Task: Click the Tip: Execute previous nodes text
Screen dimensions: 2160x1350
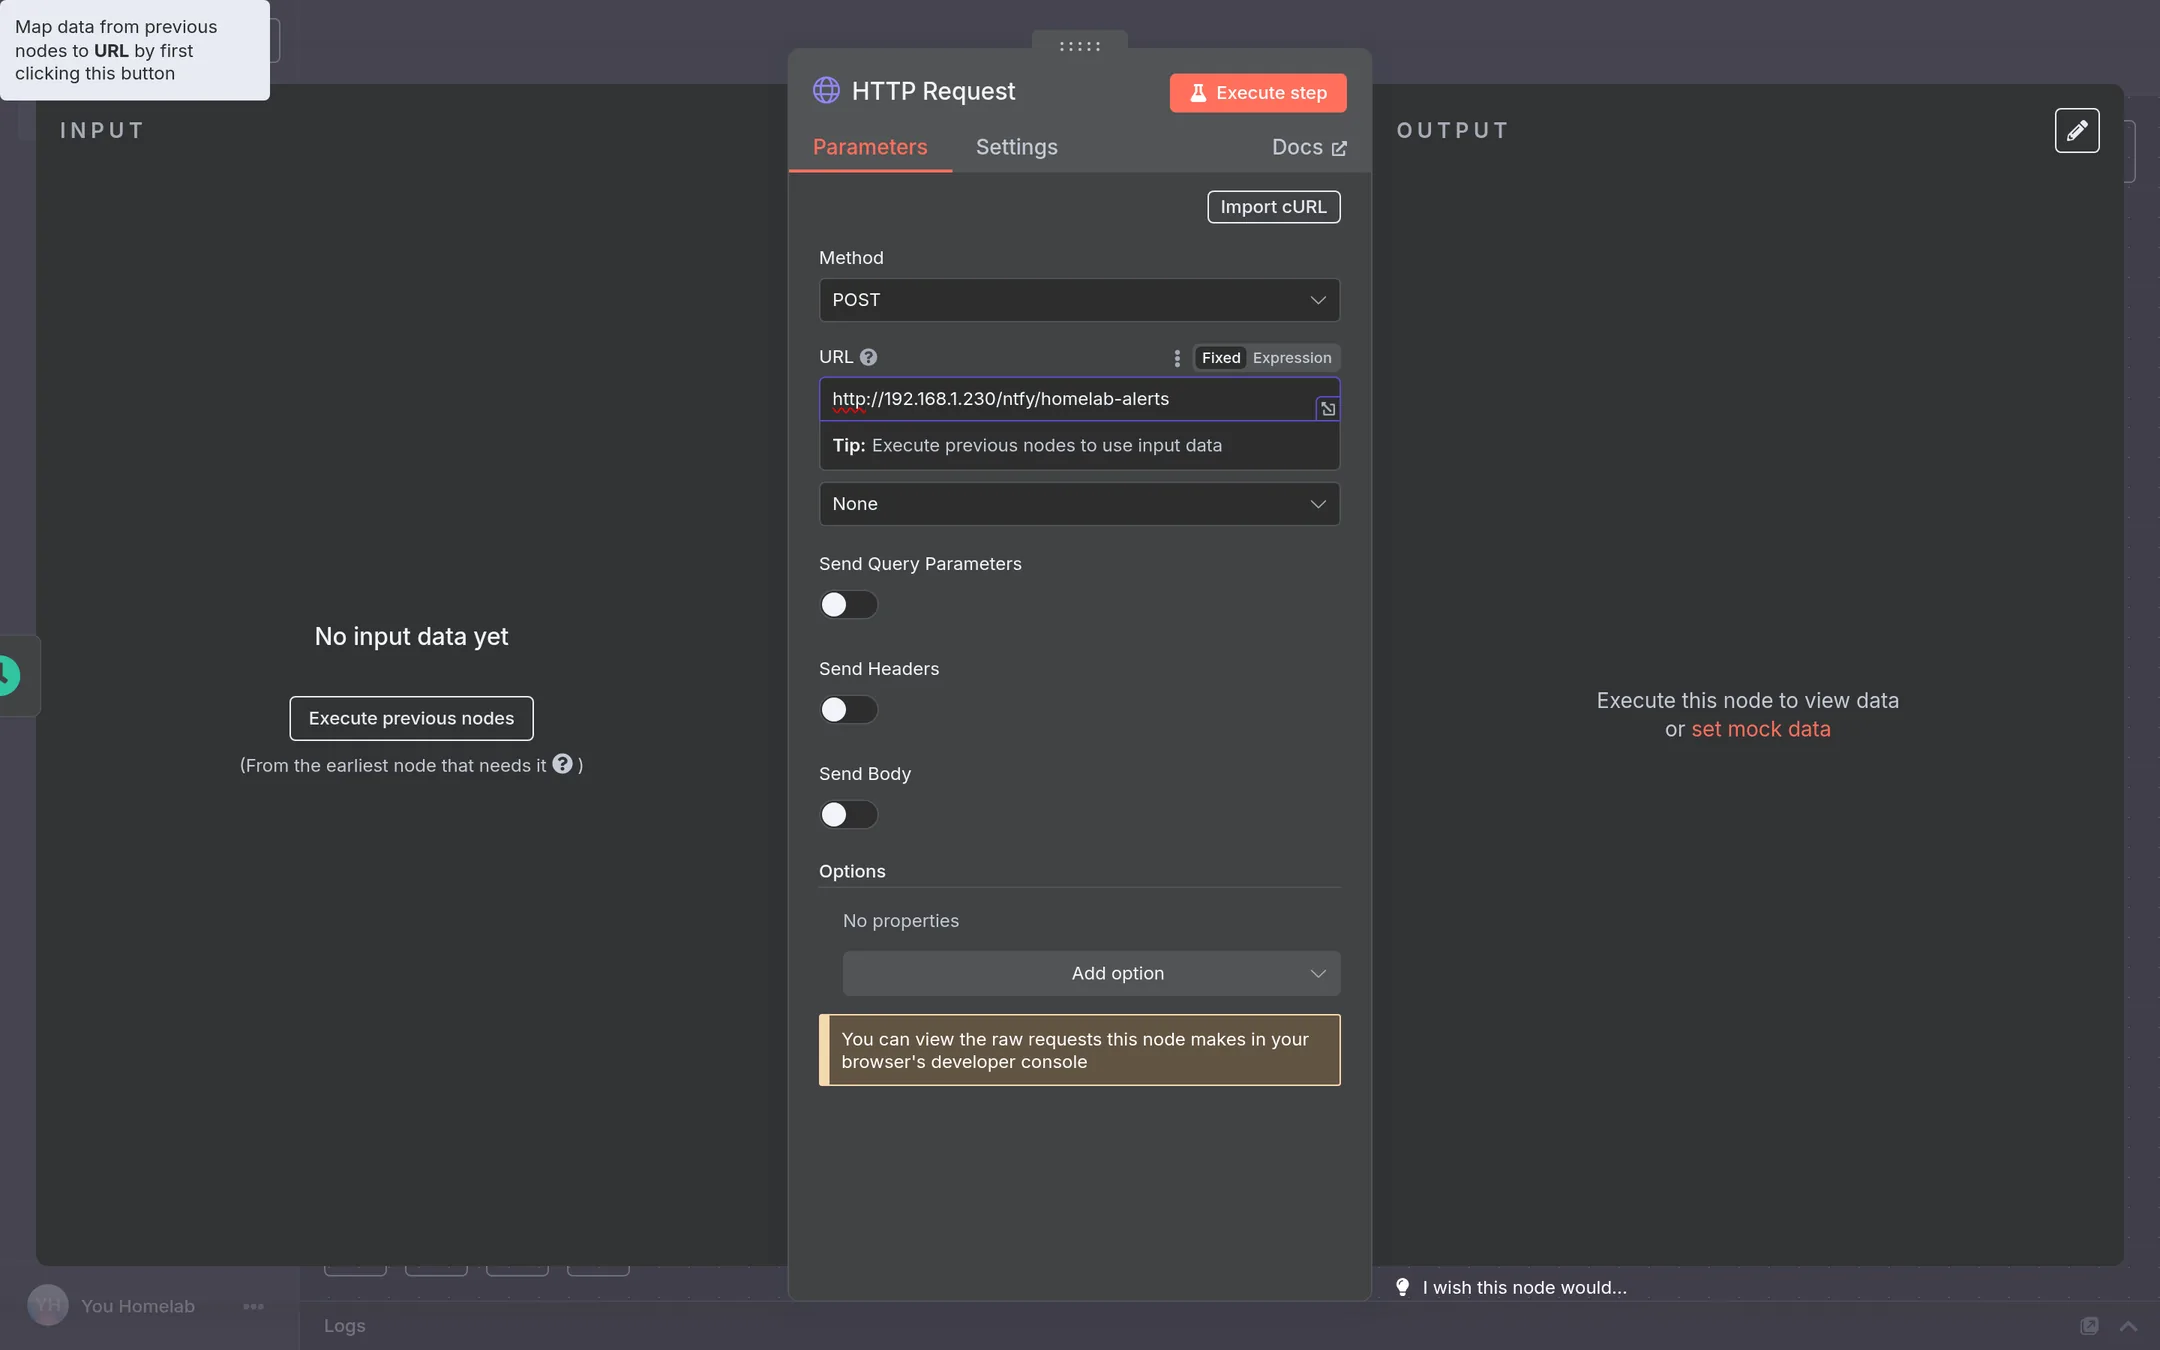Action: click(1027, 445)
